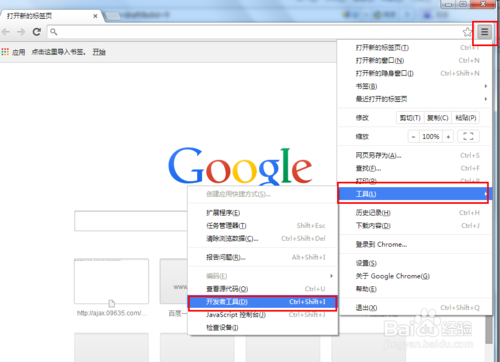Choose 退出(X) to quit Chrome

[x=415, y=308]
